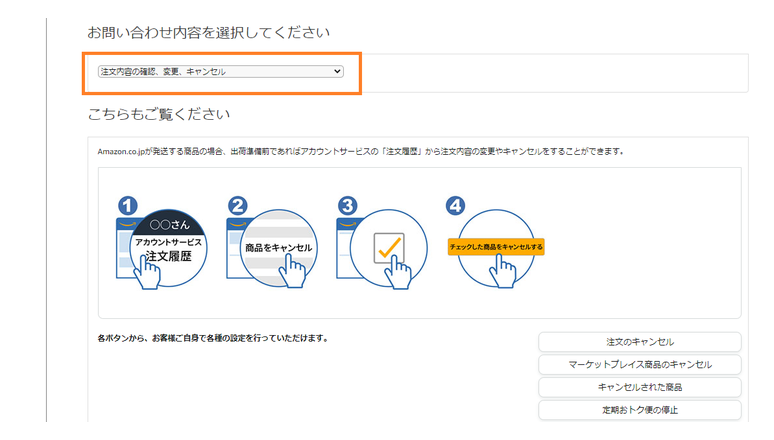
Task: Click the Amazon.co.jp shipping description text
Action: point(360,152)
